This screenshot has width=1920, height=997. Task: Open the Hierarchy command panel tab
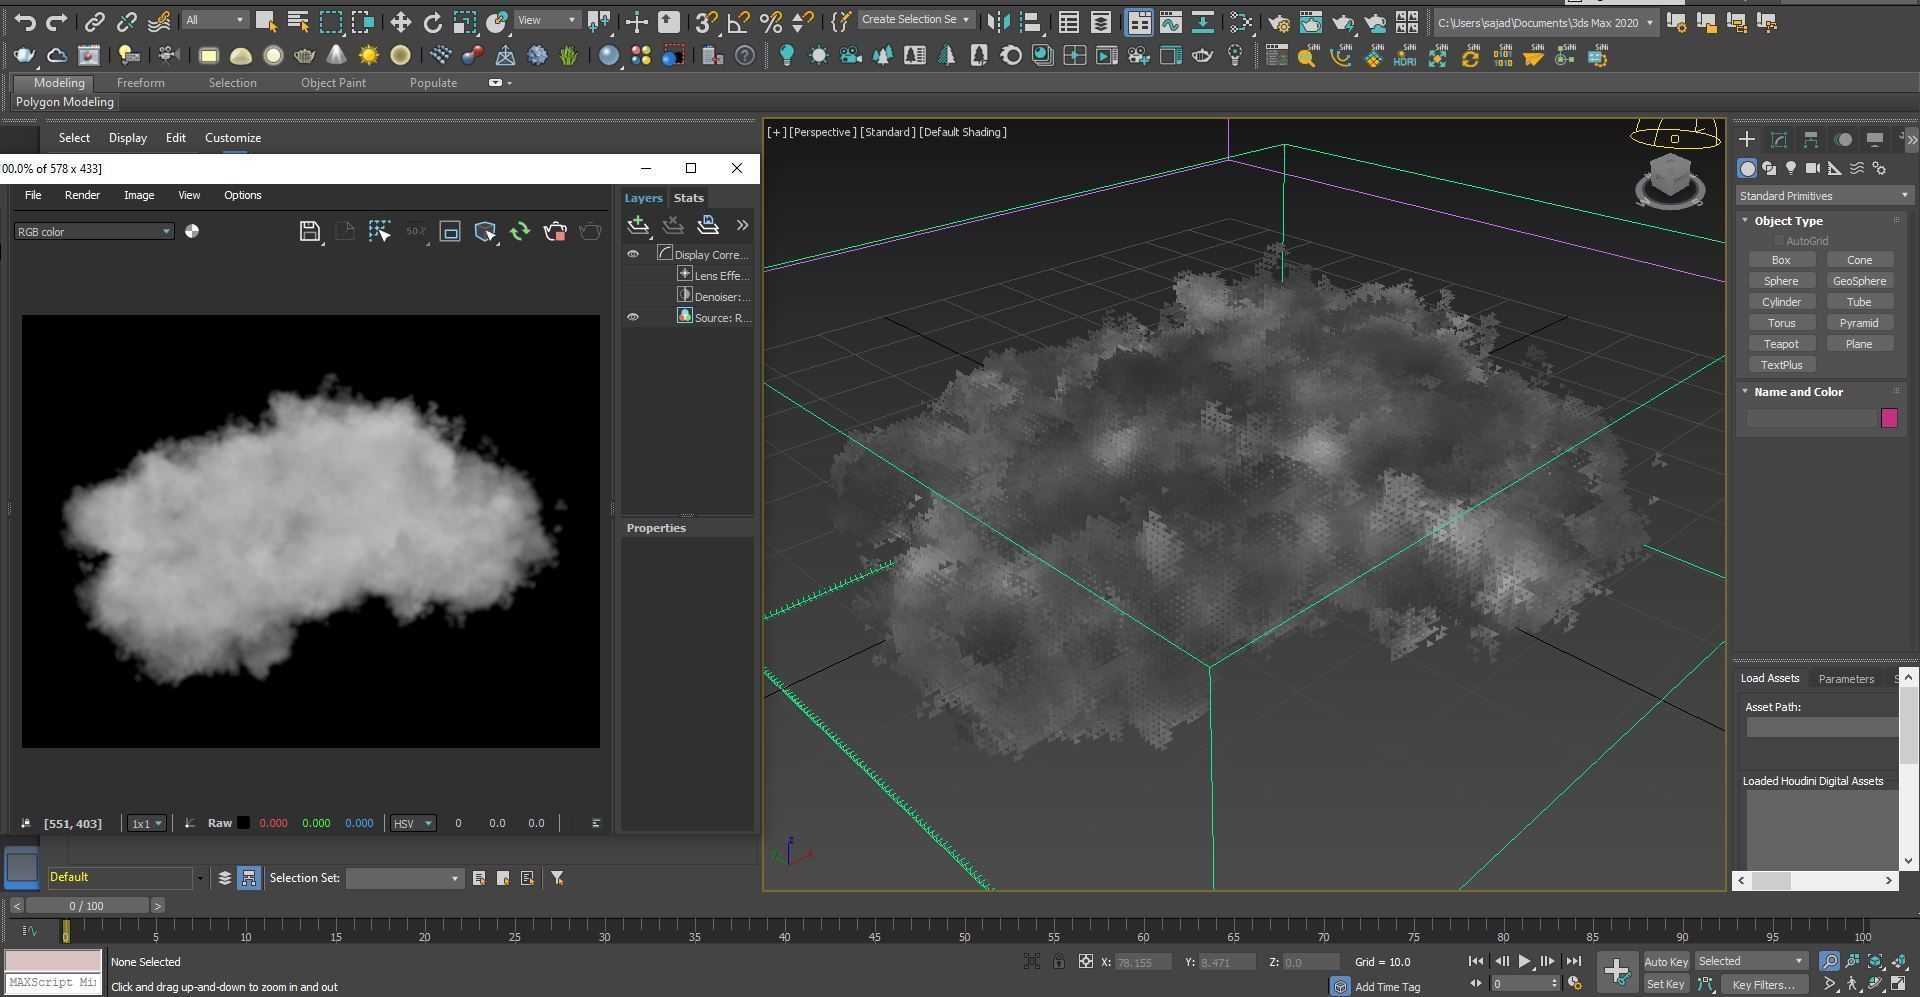coord(1811,140)
